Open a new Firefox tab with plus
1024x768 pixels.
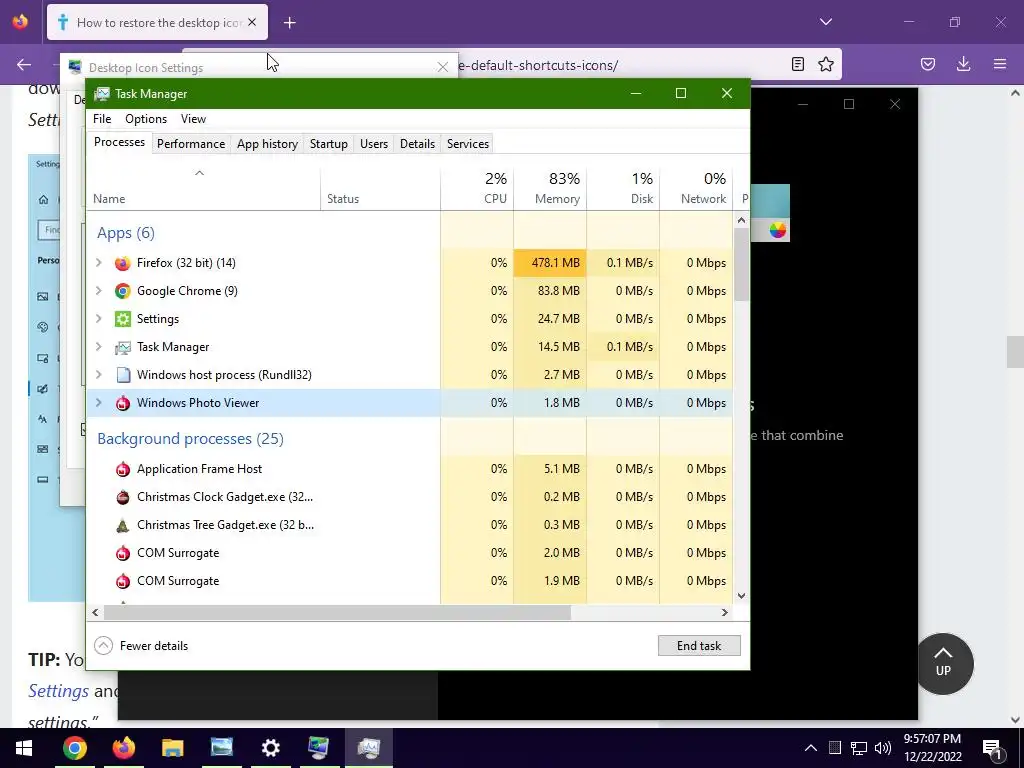coord(290,23)
